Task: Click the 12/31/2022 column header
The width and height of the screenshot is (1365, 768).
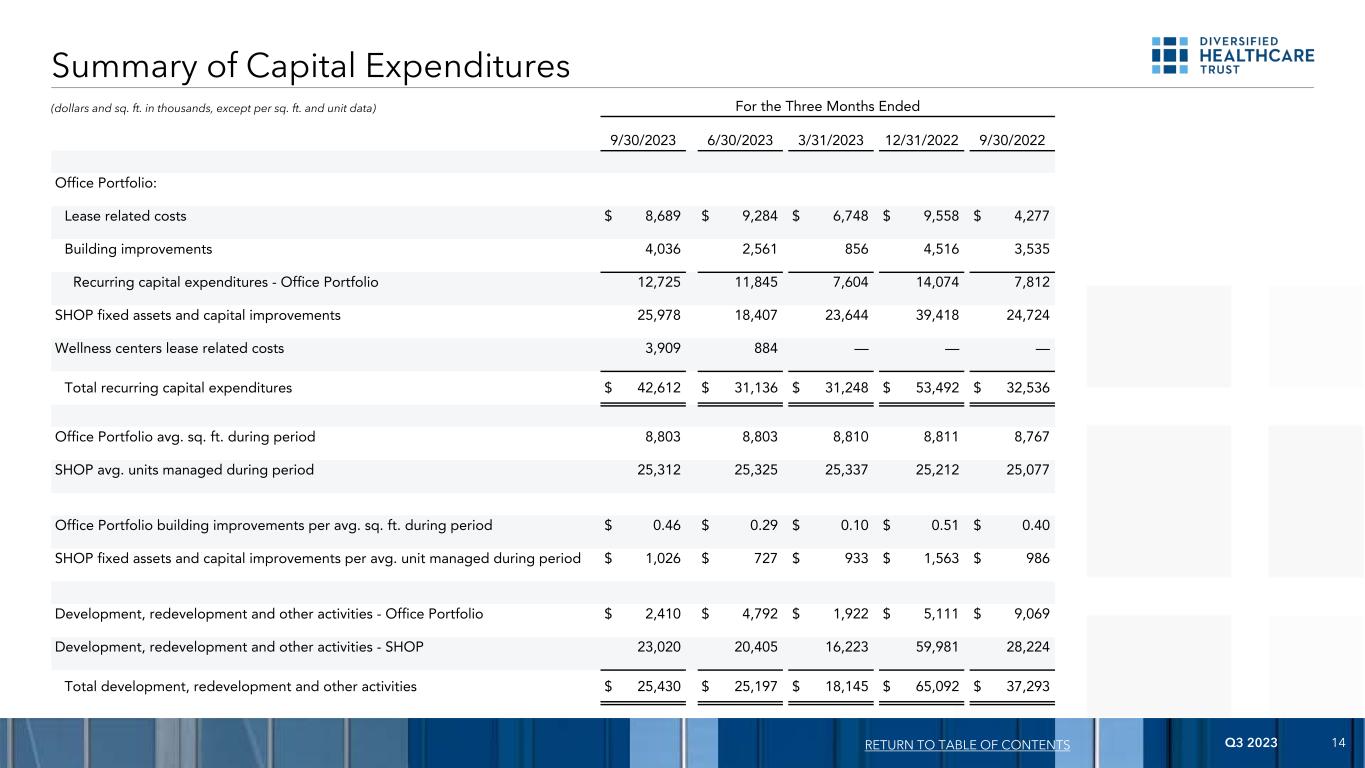Action: (922, 139)
